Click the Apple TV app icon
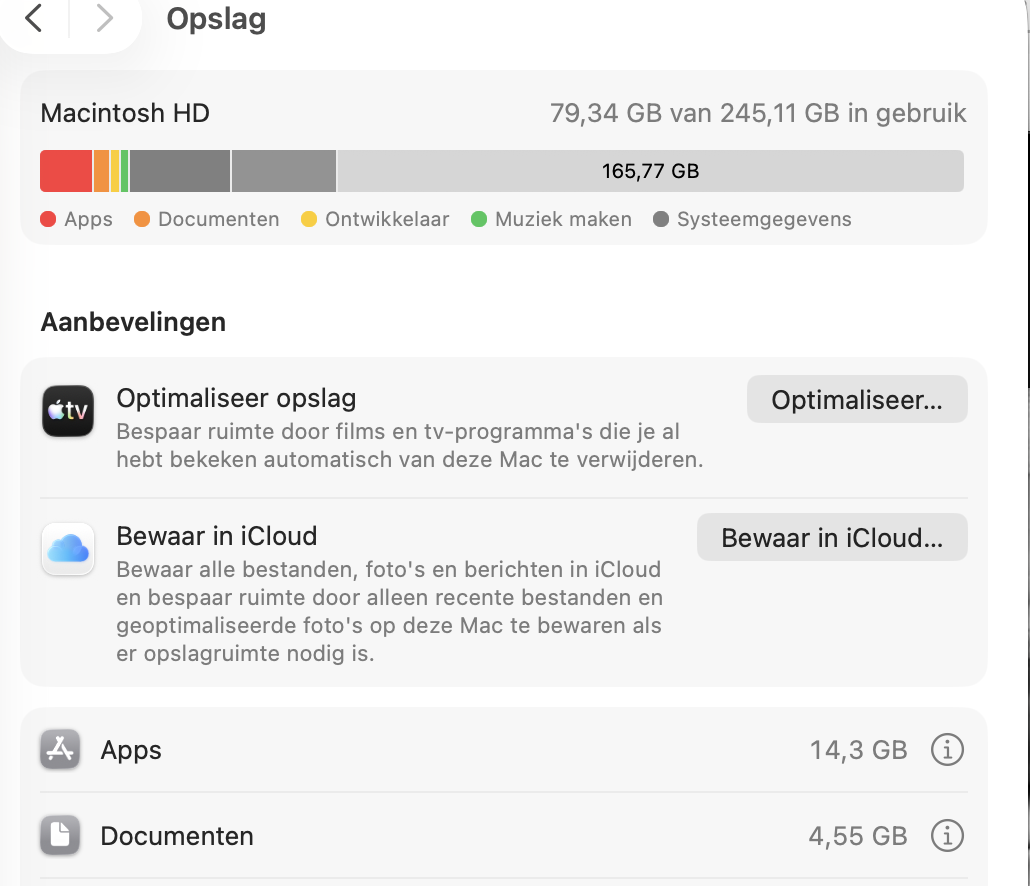The height and width of the screenshot is (886, 1030). [x=68, y=411]
